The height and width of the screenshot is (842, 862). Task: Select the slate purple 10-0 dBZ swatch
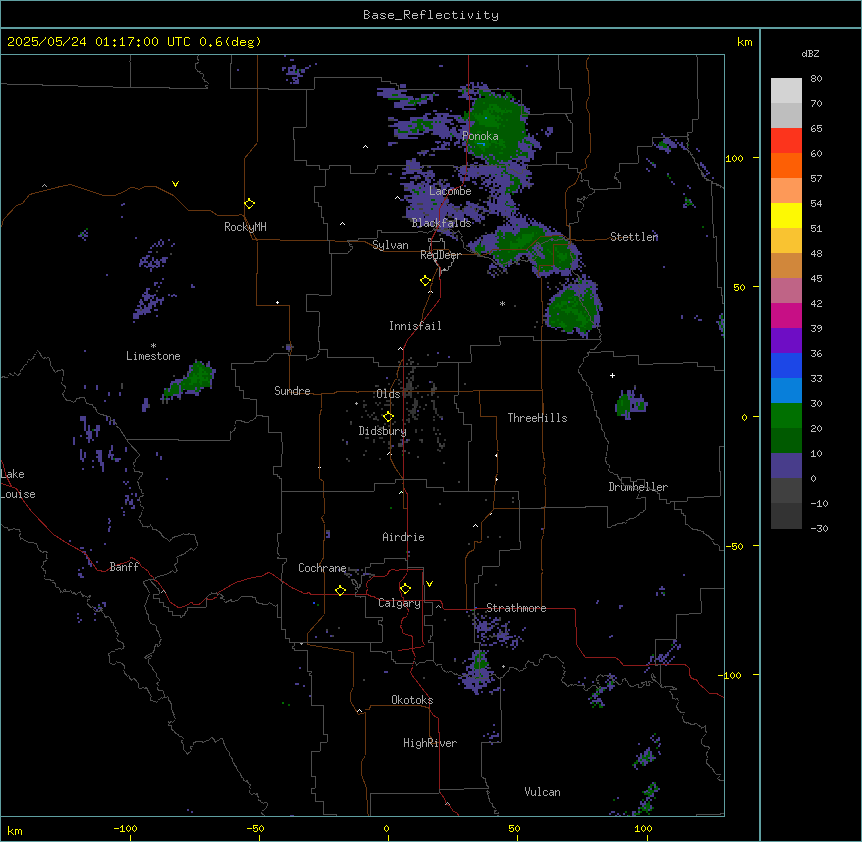(x=786, y=466)
